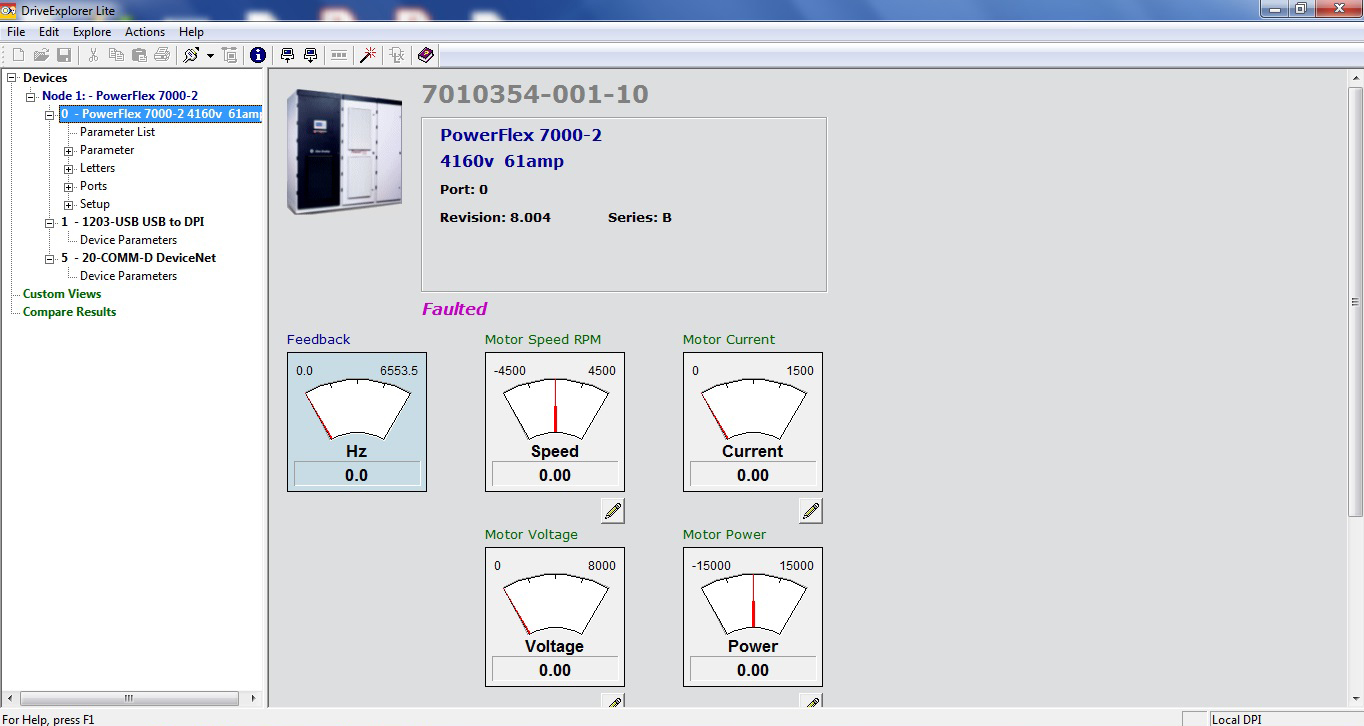Click the Faulted status text
This screenshot has width=1364, height=726.
(454, 309)
